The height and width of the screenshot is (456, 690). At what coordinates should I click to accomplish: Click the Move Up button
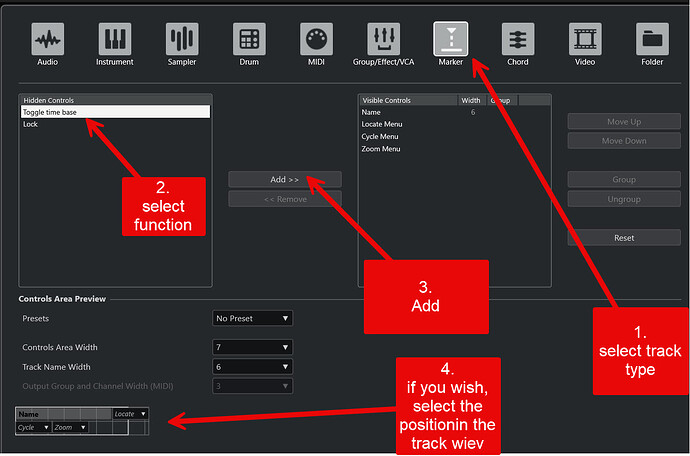[624, 121]
